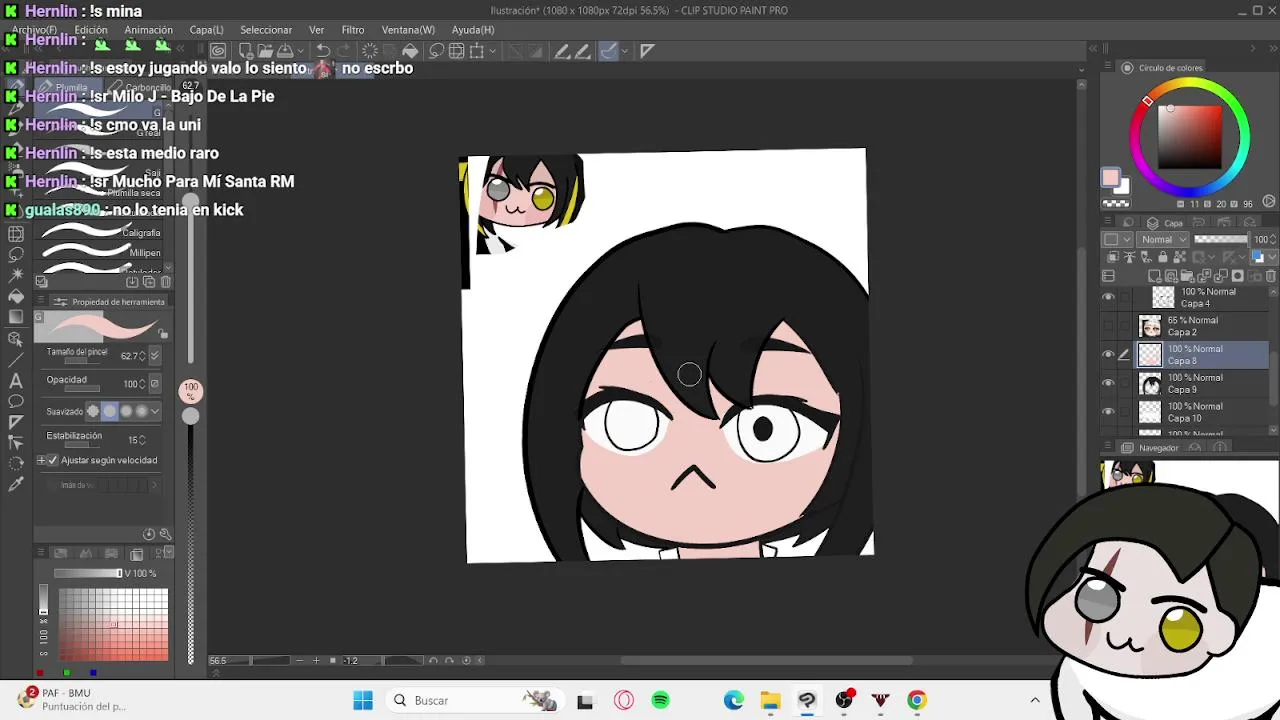The image size is (1280, 720).
Task: Select the Eyedropper tool in left toolbar
Action: pos(16,485)
